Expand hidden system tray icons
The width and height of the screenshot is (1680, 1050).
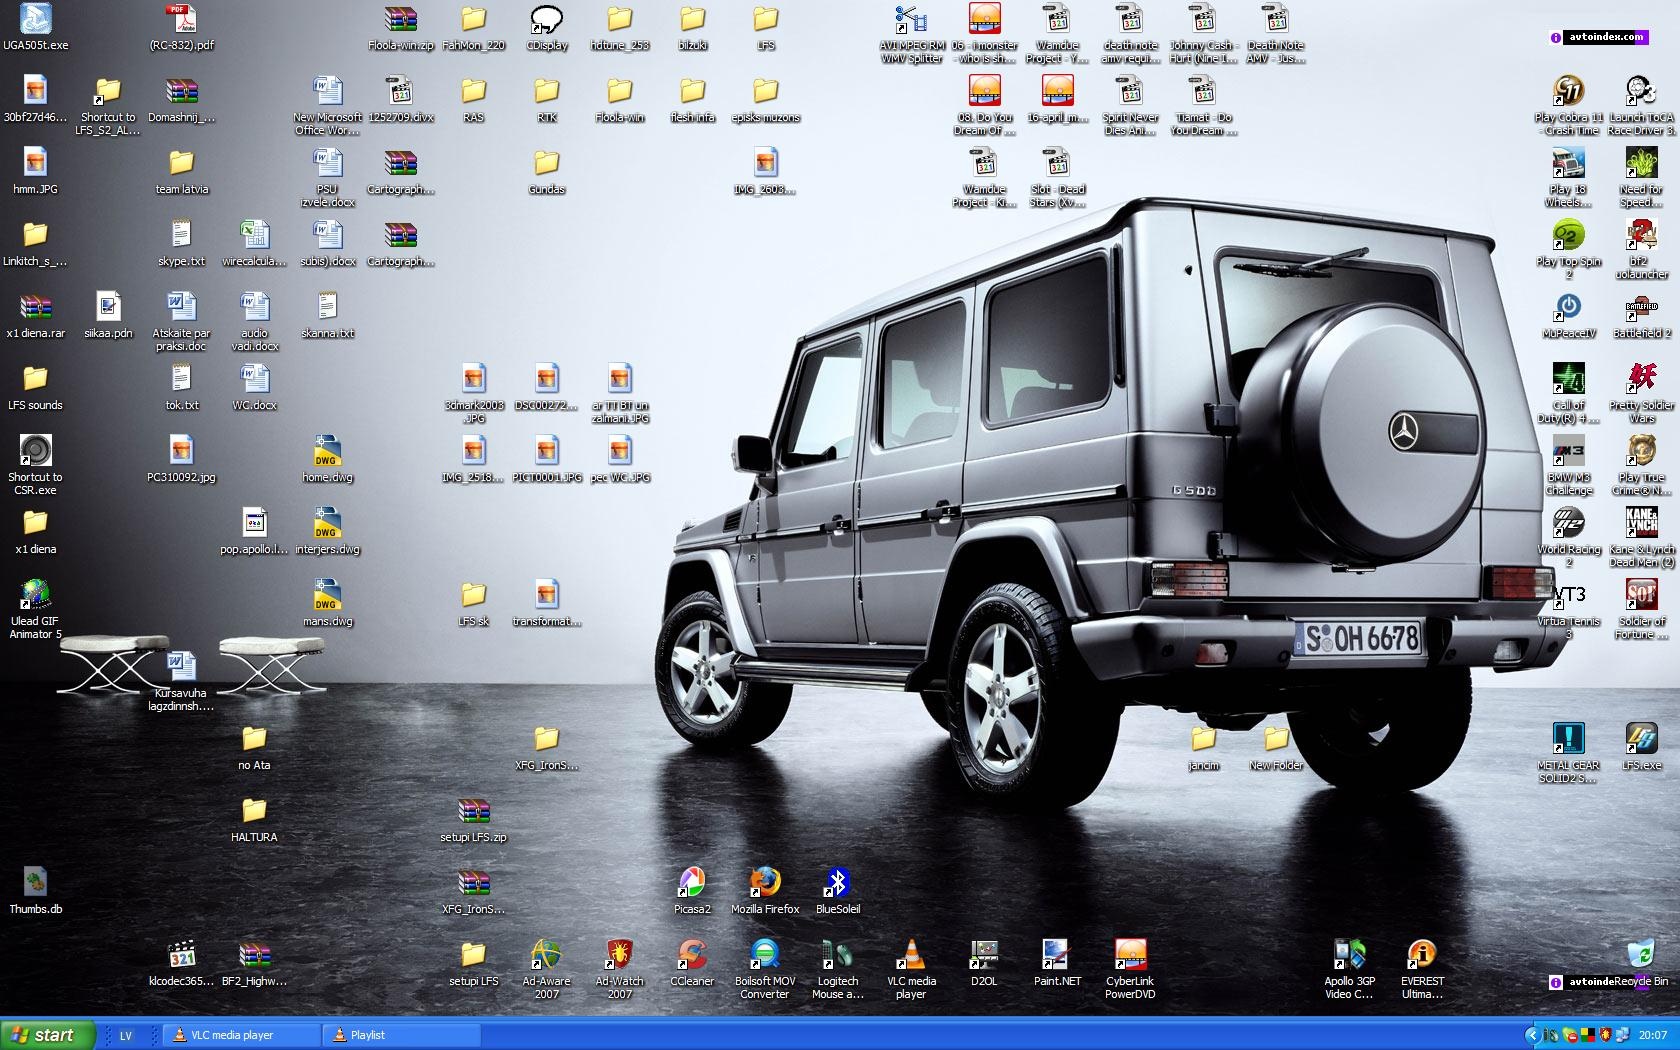(1531, 1035)
